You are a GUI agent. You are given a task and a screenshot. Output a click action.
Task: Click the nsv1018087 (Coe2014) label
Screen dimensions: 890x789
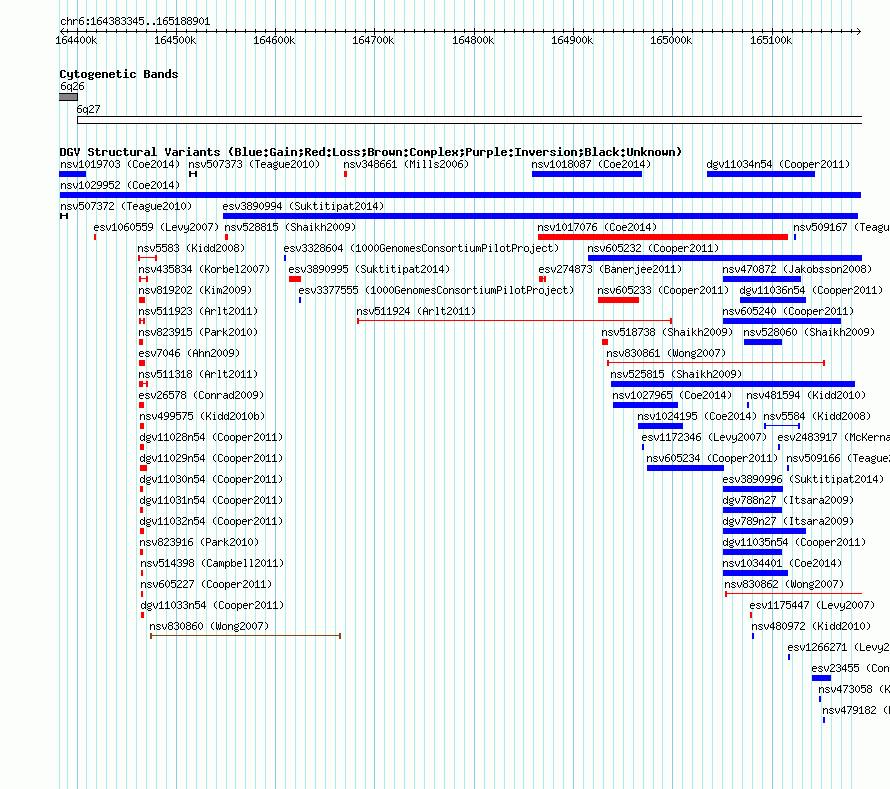591,164
